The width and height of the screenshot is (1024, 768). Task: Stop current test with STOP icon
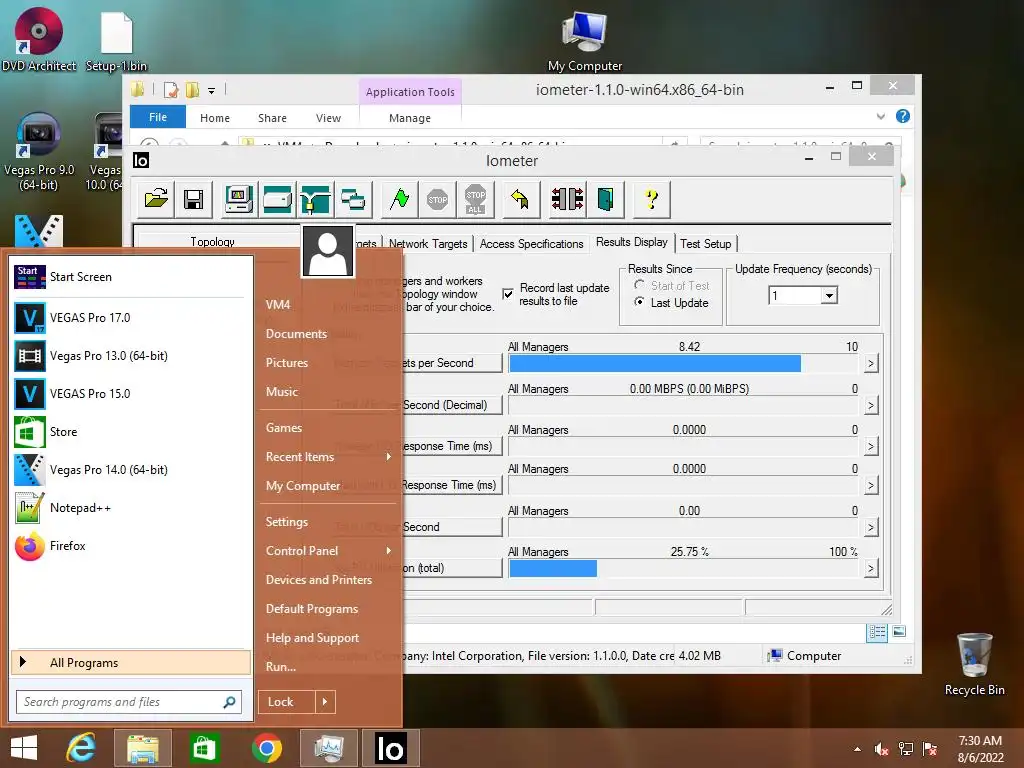tap(438, 199)
